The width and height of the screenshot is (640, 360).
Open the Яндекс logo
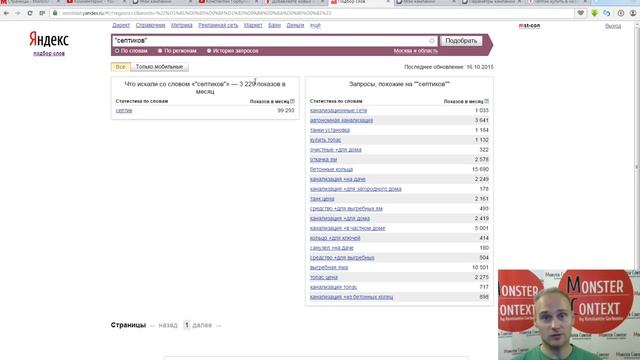[x=49, y=40]
